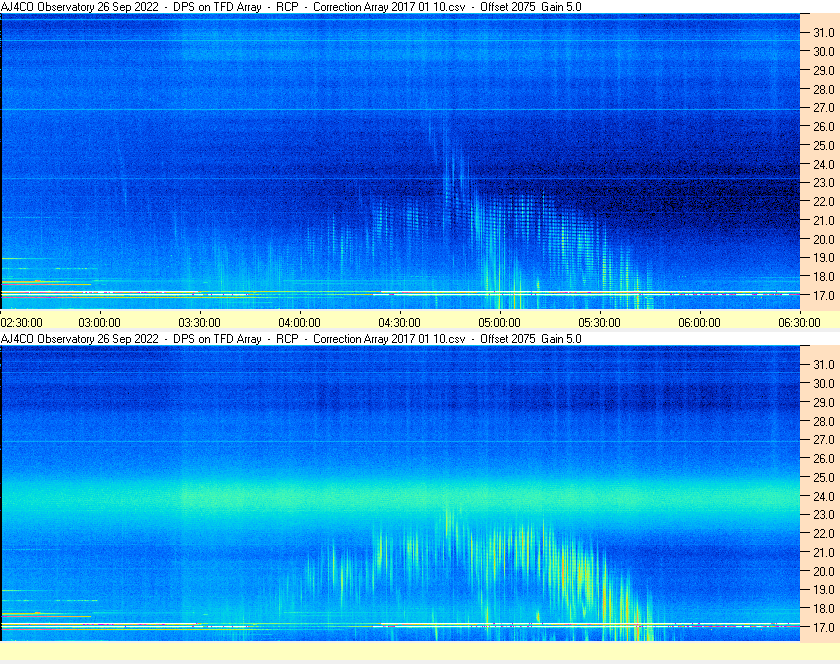Click the 19.0 label on lower spectrogram axis
This screenshot has width=840, height=664.
pyautogui.click(x=824, y=590)
